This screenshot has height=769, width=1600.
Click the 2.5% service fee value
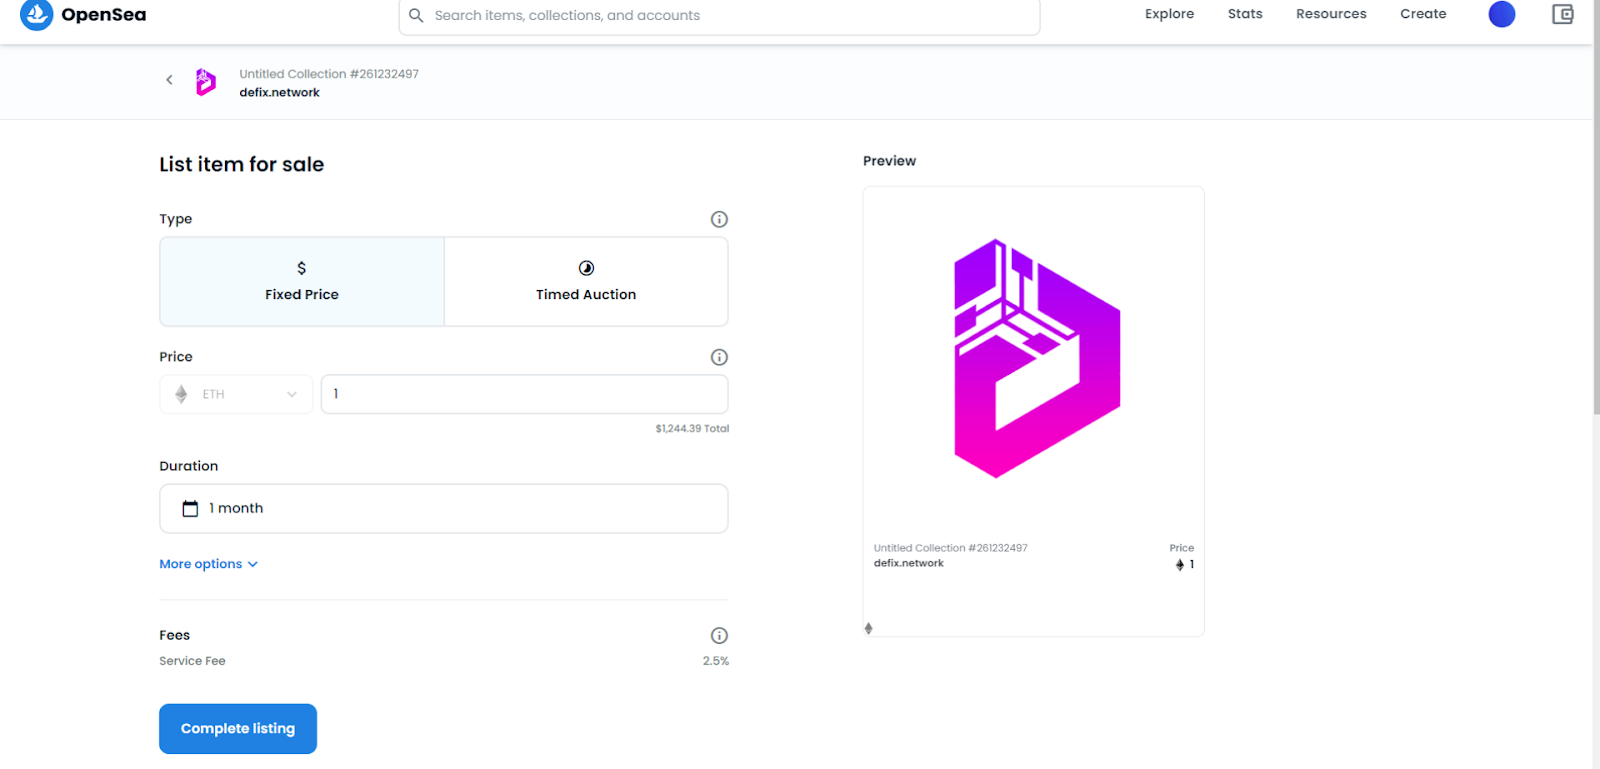coord(716,661)
